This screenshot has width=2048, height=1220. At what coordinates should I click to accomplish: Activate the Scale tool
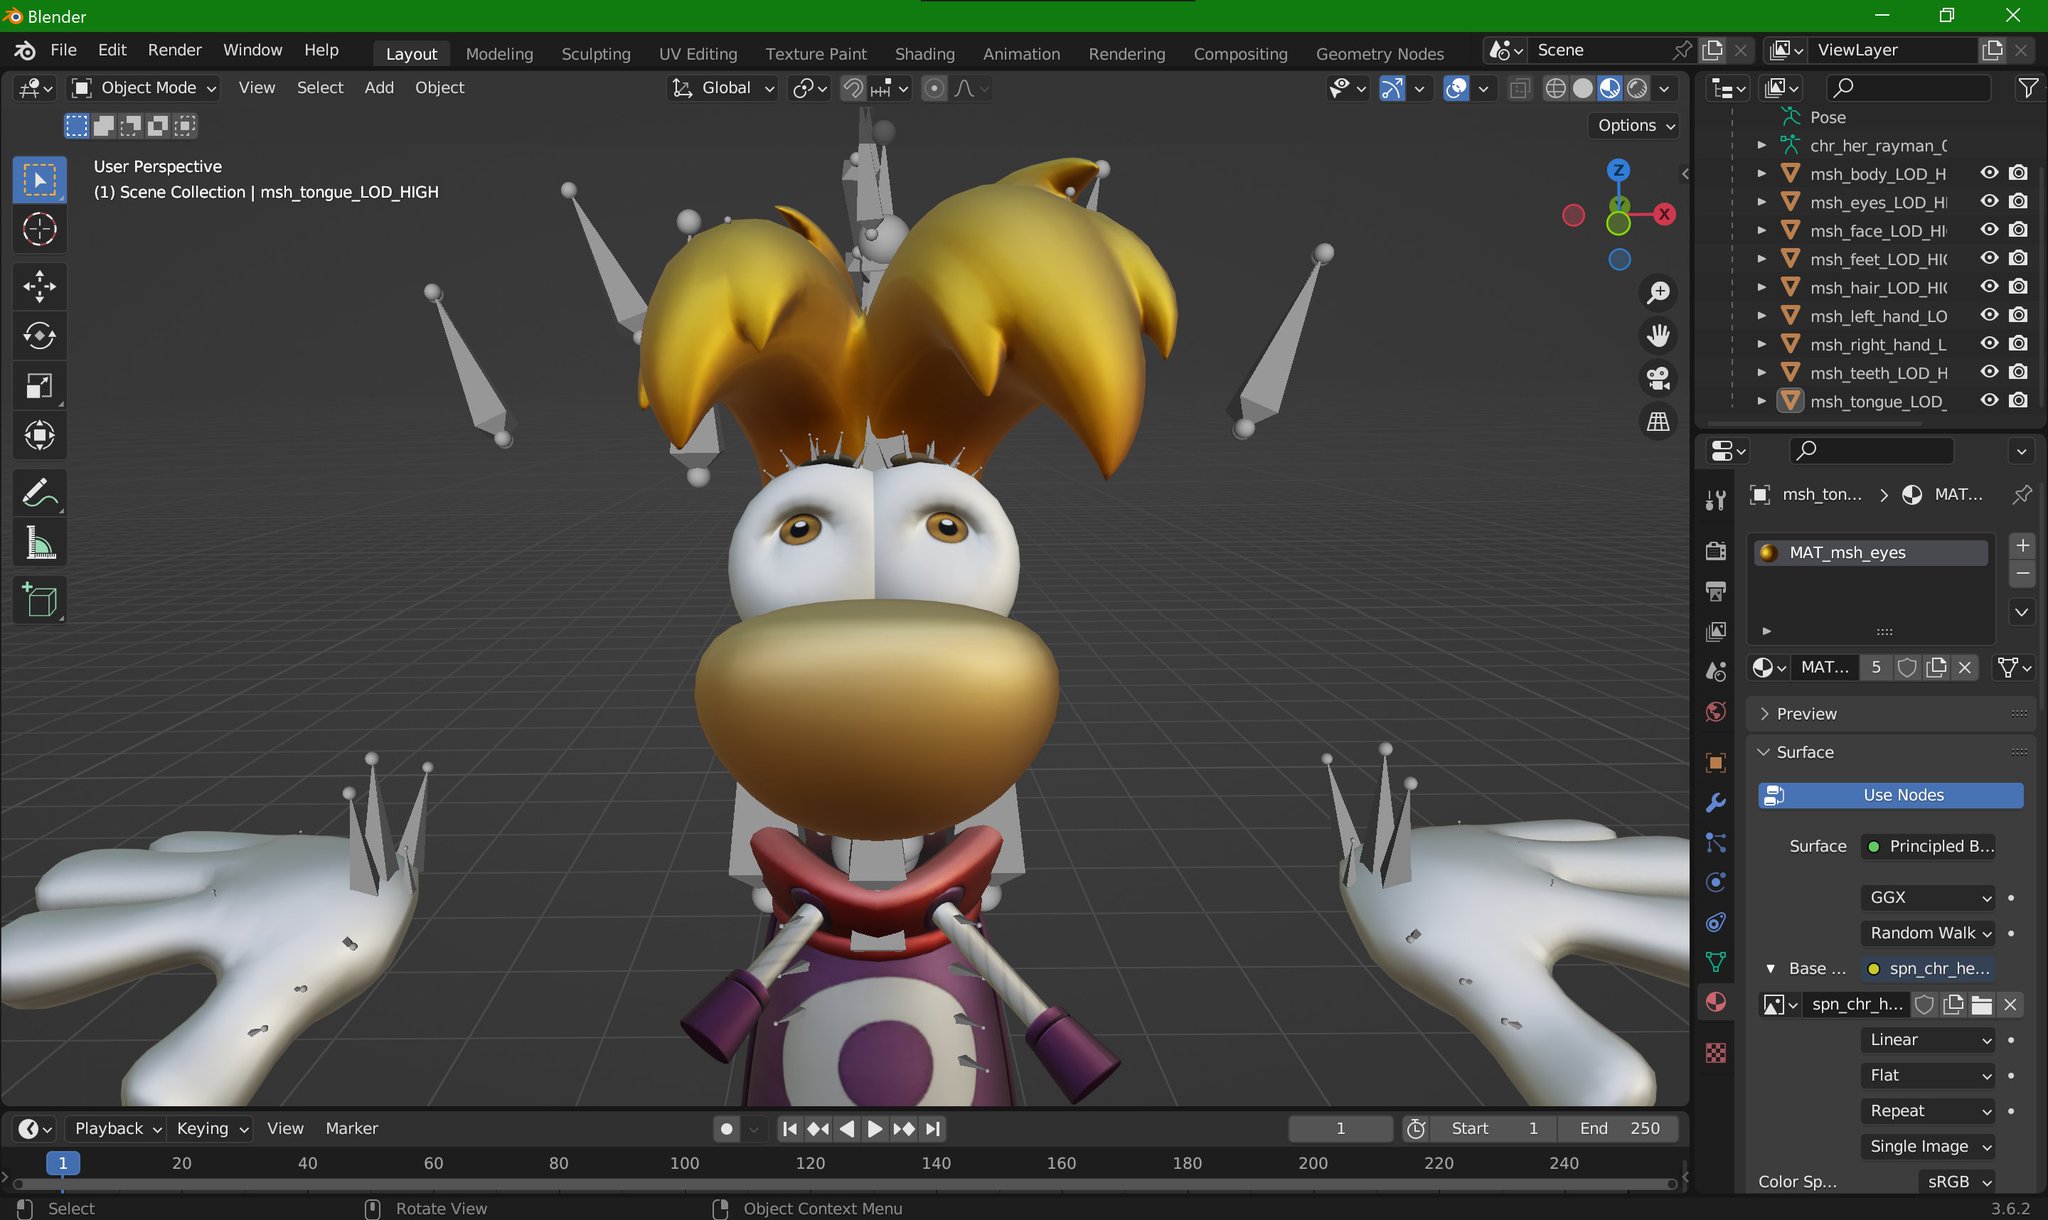click(39, 386)
